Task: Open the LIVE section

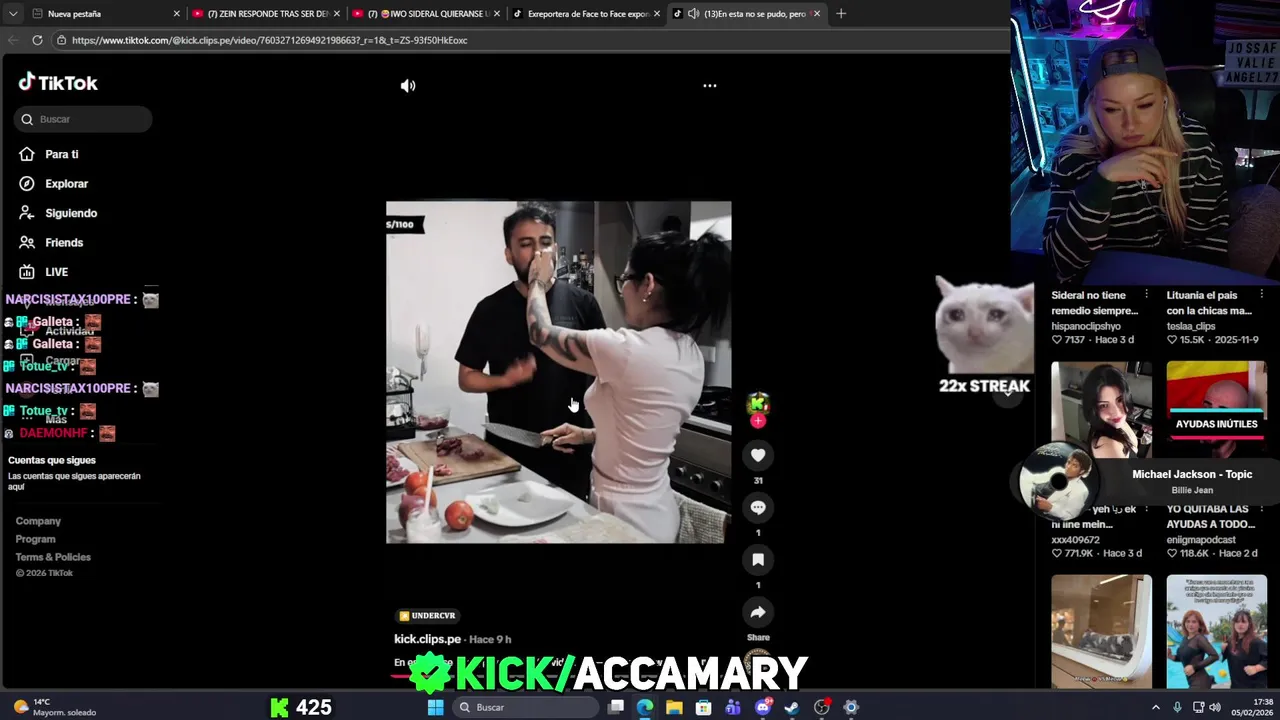Action: click(x=56, y=272)
